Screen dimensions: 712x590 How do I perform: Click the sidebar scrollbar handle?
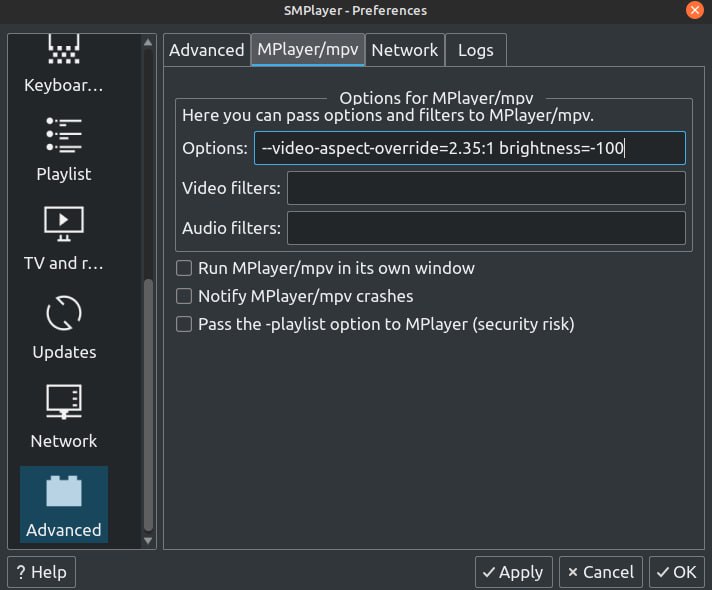pos(148,405)
